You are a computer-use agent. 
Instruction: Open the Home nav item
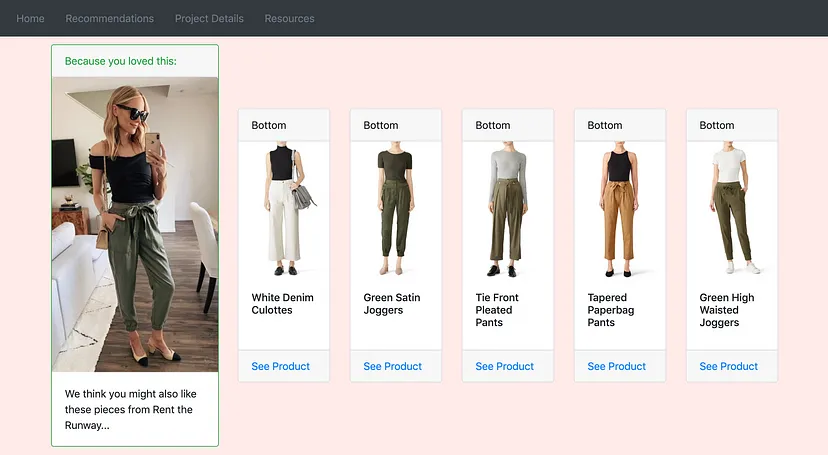point(30,18)
